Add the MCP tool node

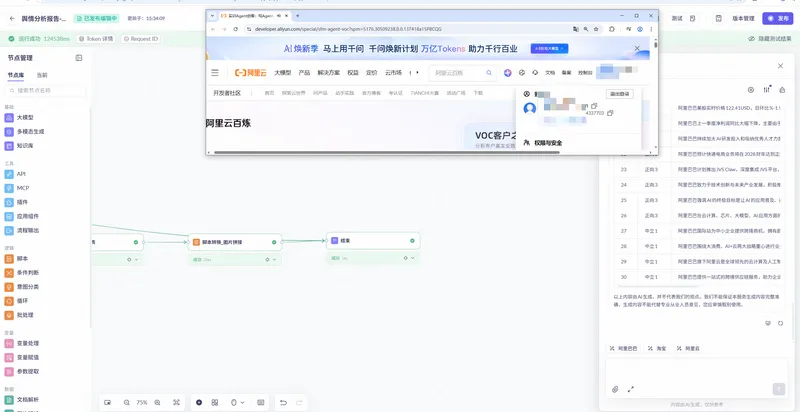click(22, 188)
